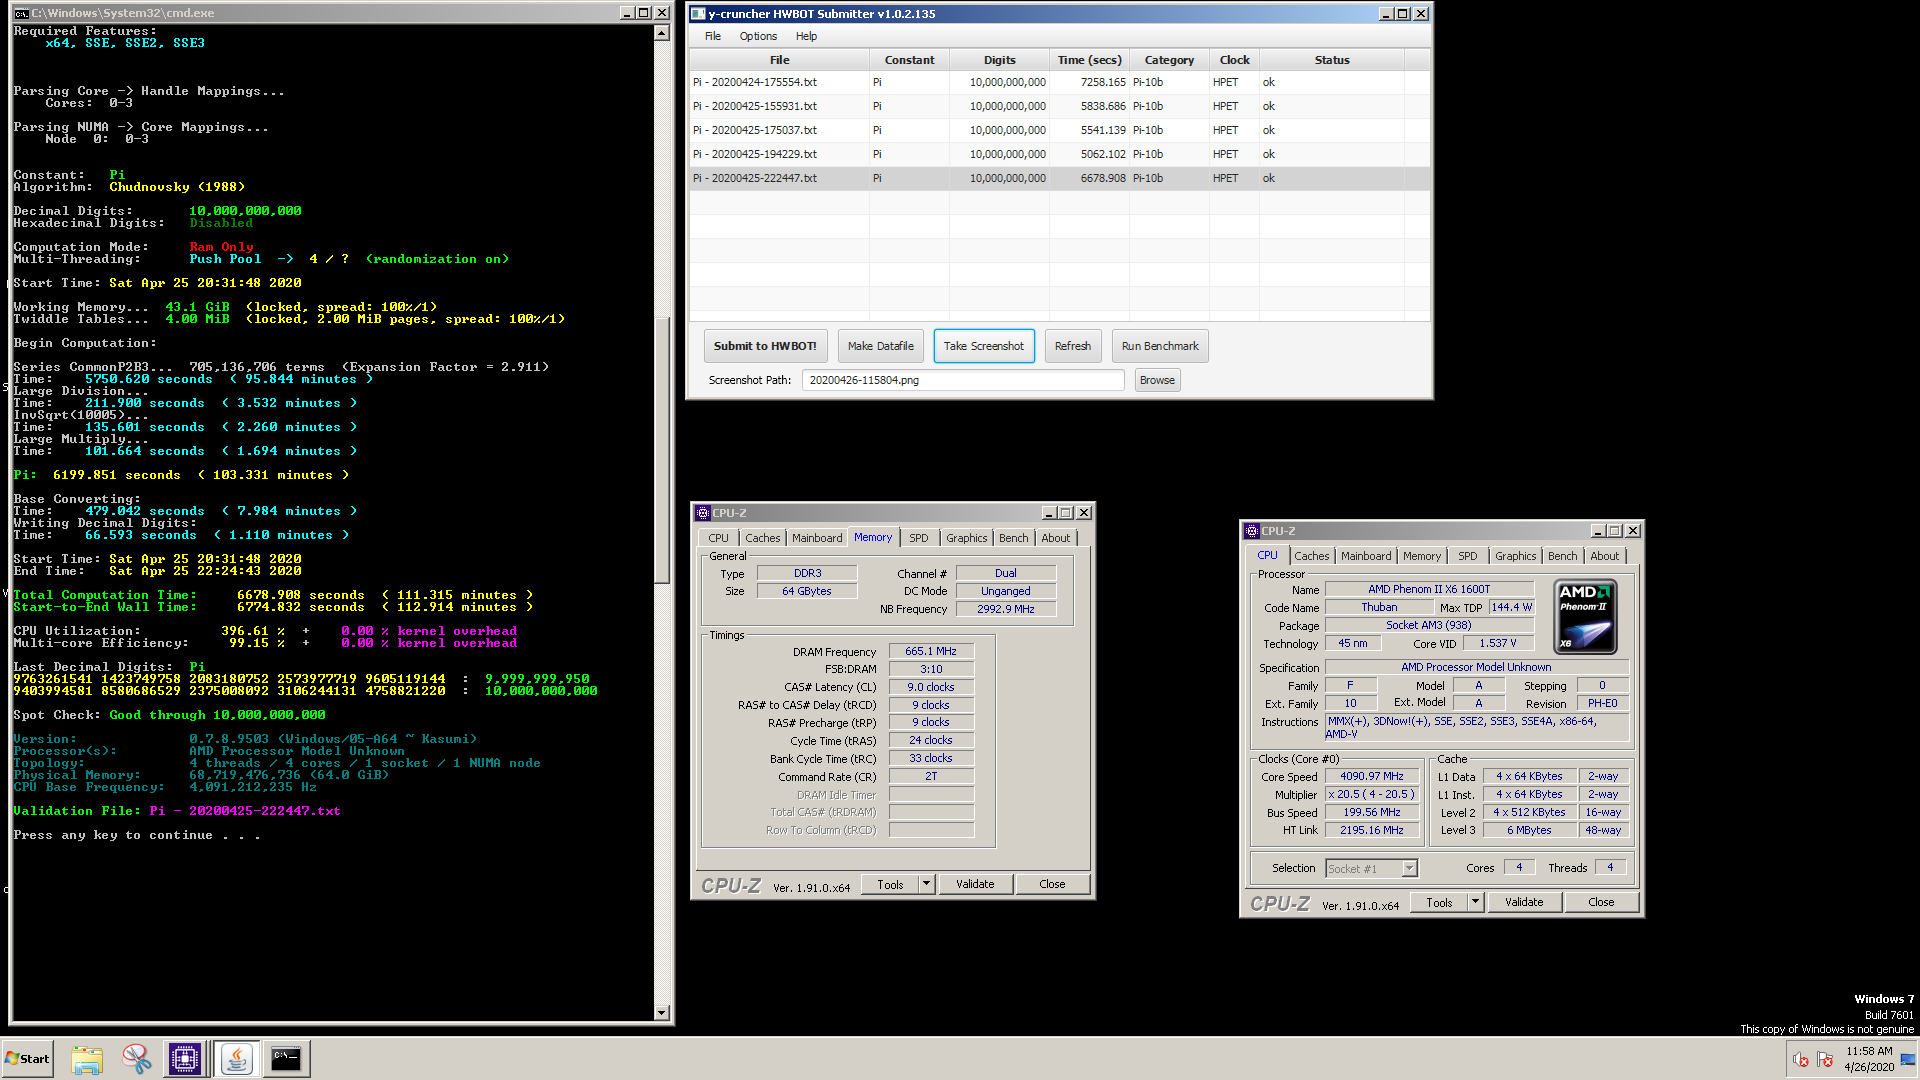Open the Action Center flag tray icon
1920x1080 pixels.
pos(1825,1060)
